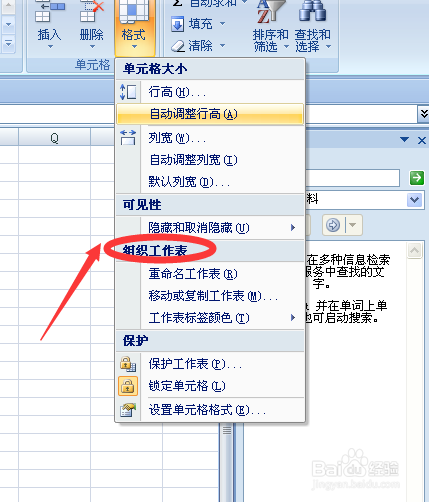Choose 自动调整列宽(I) menu item
The width and height of the screenshot is (429, 502).
[210, 160]
